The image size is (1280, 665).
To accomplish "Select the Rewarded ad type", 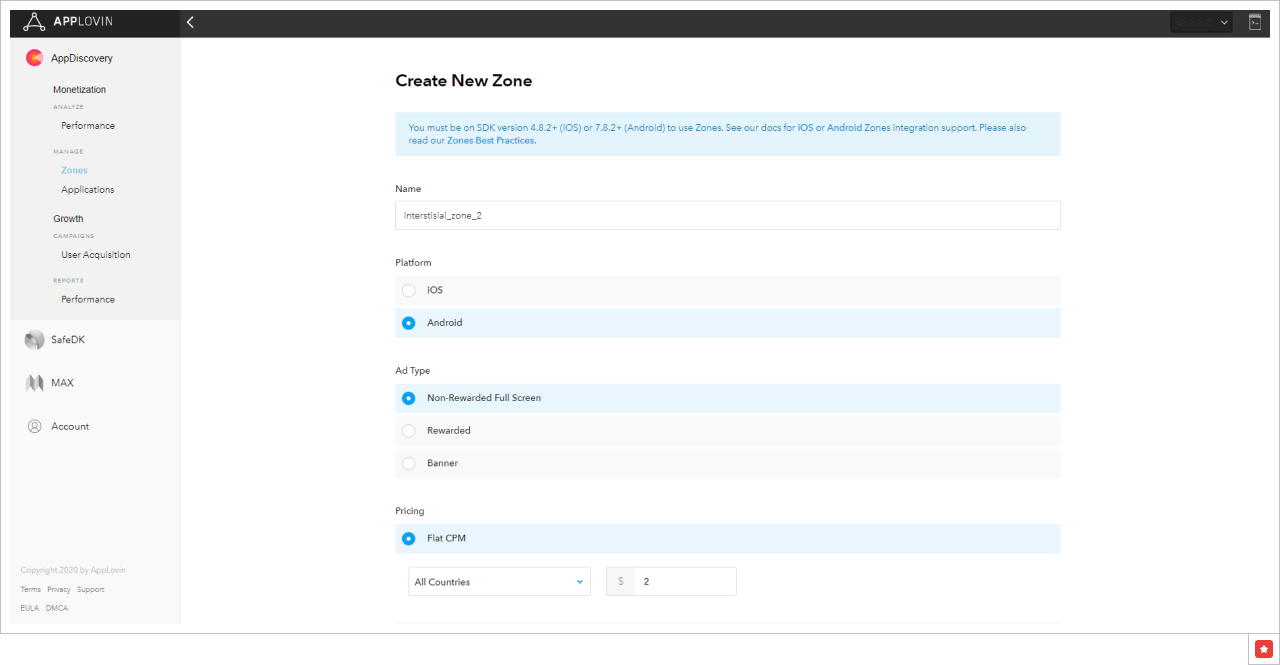I will click(409, 431).
